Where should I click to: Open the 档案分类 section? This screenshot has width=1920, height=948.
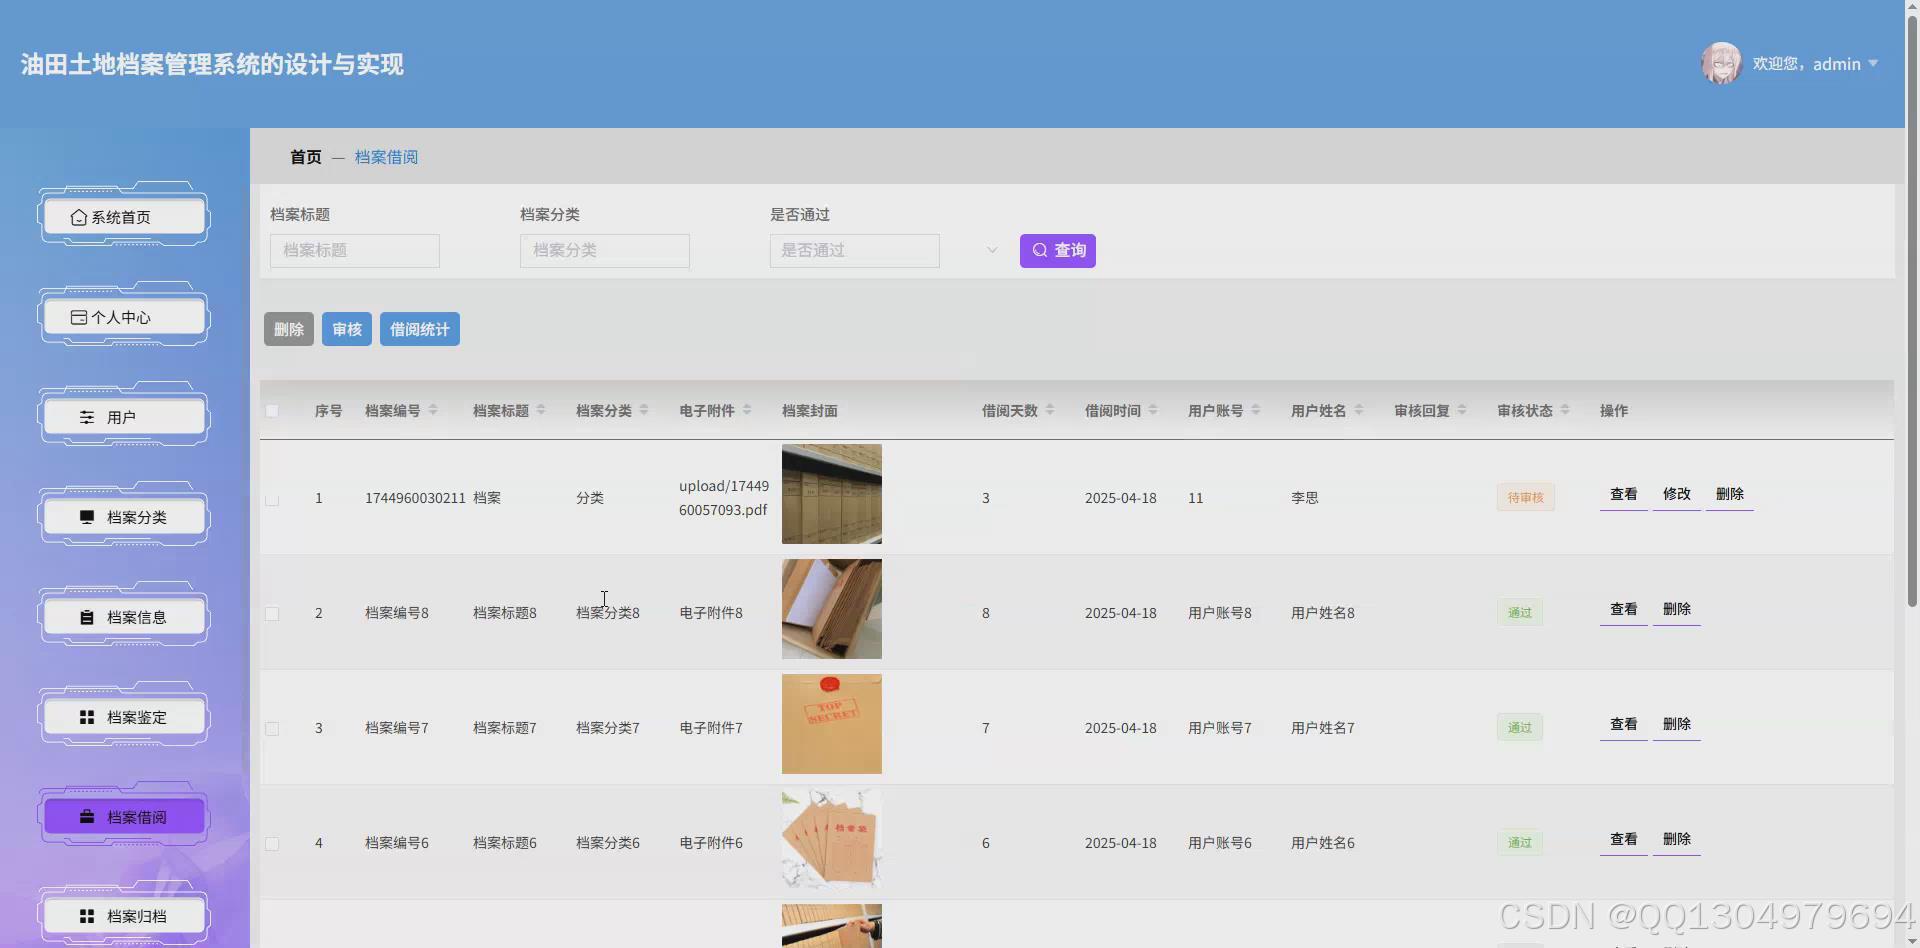[122, 516]
